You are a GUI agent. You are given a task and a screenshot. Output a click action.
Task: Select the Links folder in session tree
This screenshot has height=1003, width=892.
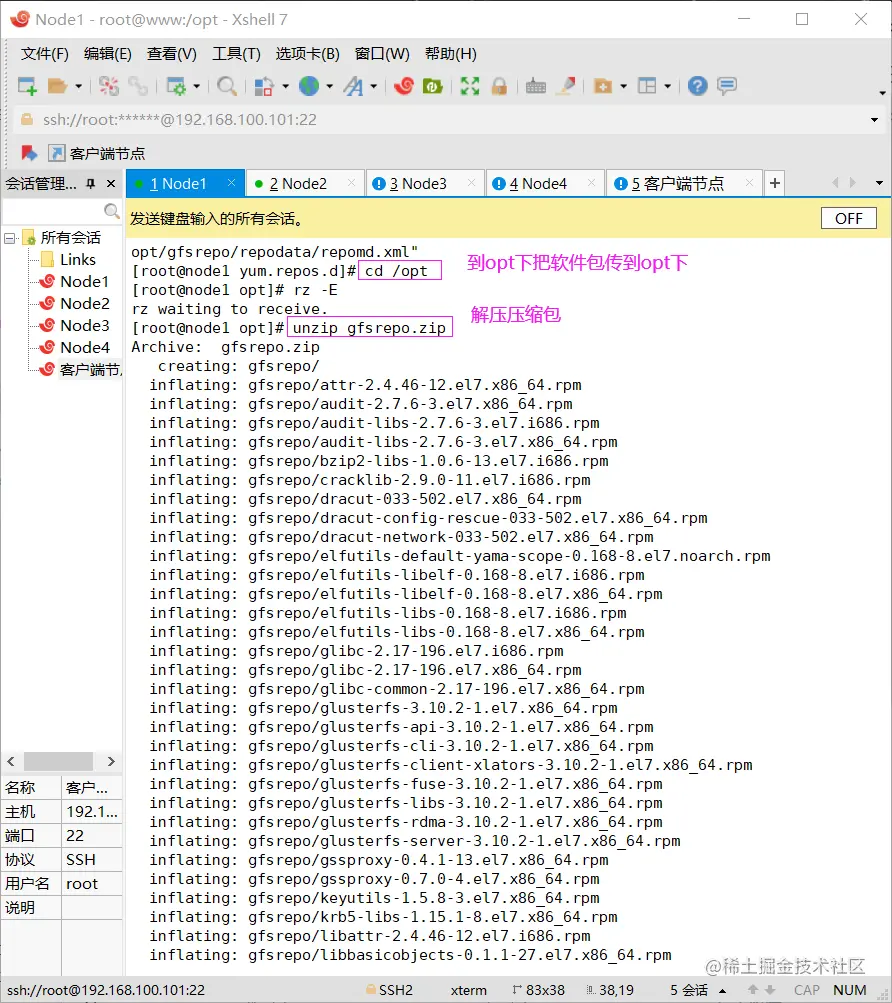click(77, 260)
